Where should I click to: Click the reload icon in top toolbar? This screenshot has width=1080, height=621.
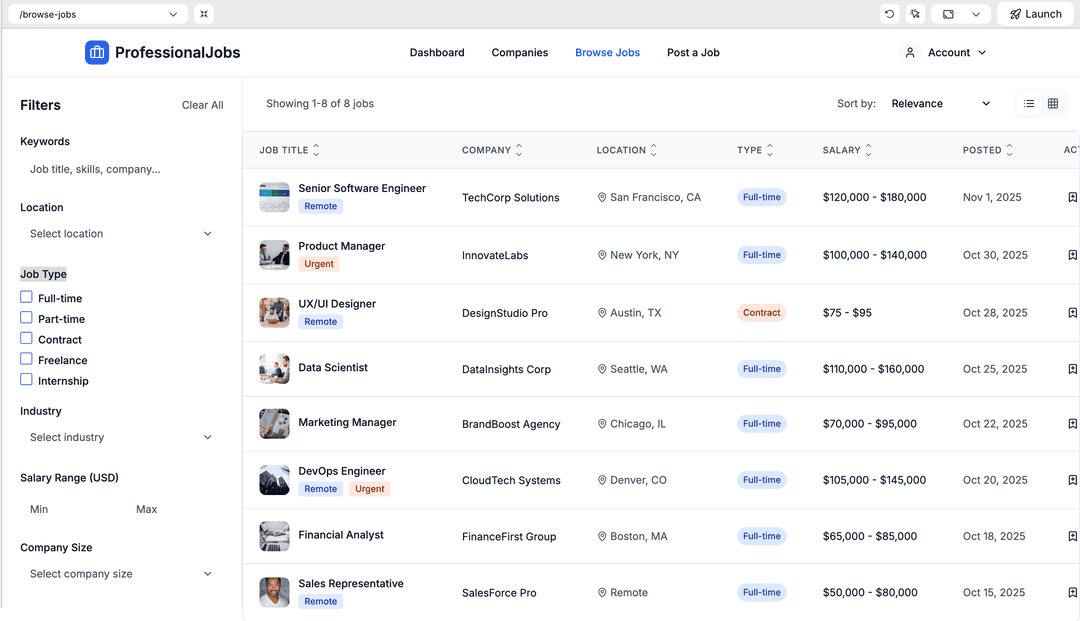(889, 14)
